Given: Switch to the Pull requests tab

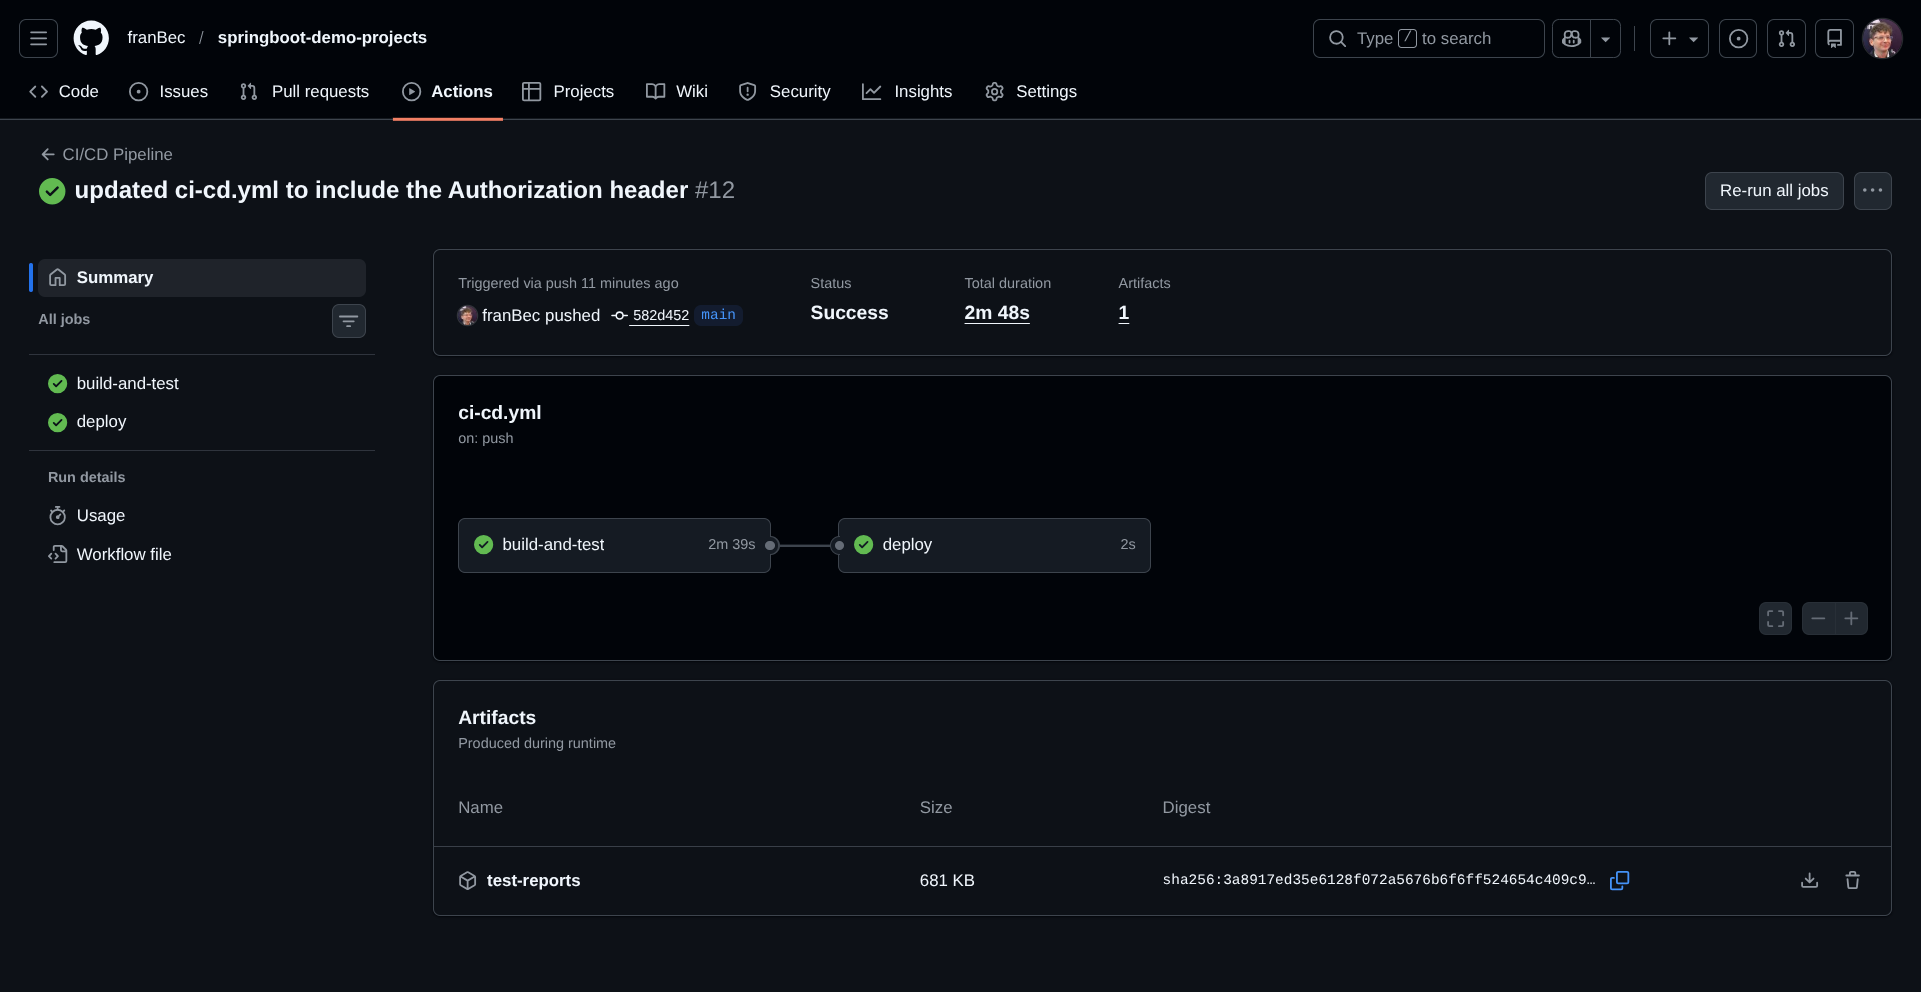Looking at the screenshot, I should coord(305,92).
